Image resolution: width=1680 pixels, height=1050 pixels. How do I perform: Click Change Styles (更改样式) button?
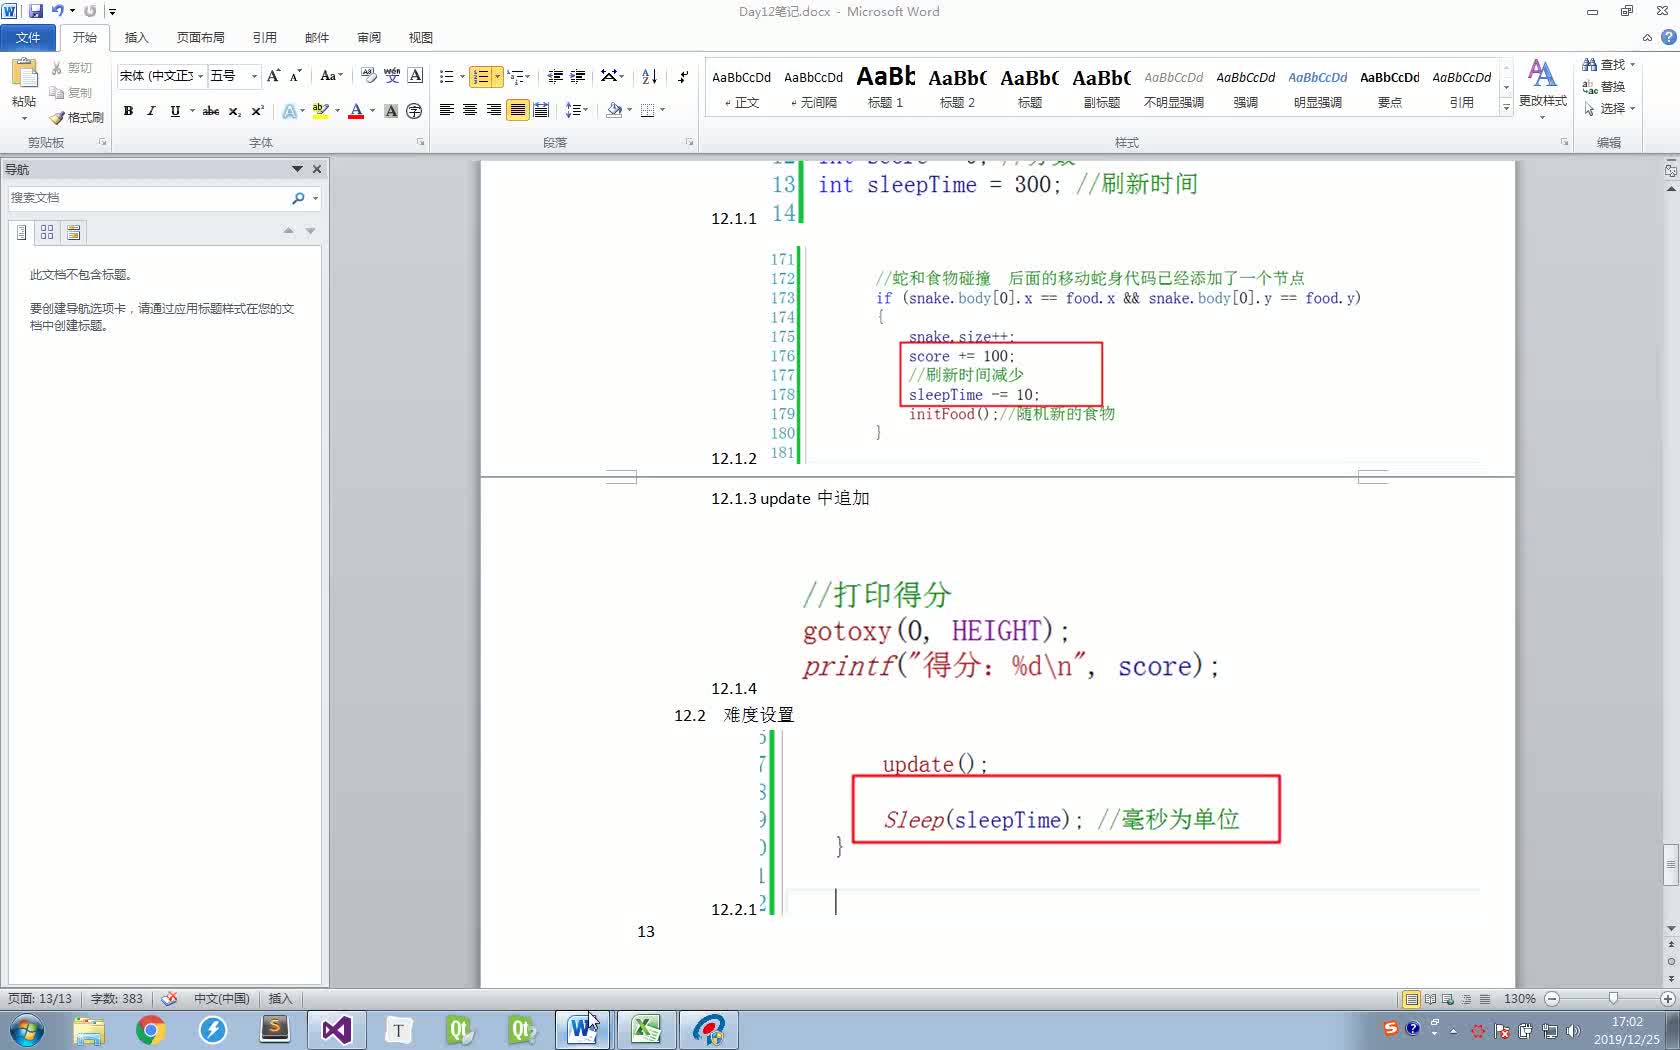coord(1542,88)
